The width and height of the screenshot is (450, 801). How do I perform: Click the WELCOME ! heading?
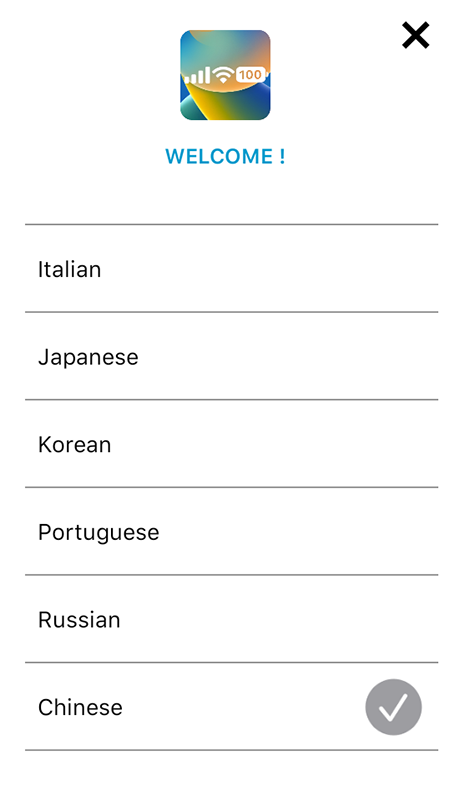coord(225,156)
